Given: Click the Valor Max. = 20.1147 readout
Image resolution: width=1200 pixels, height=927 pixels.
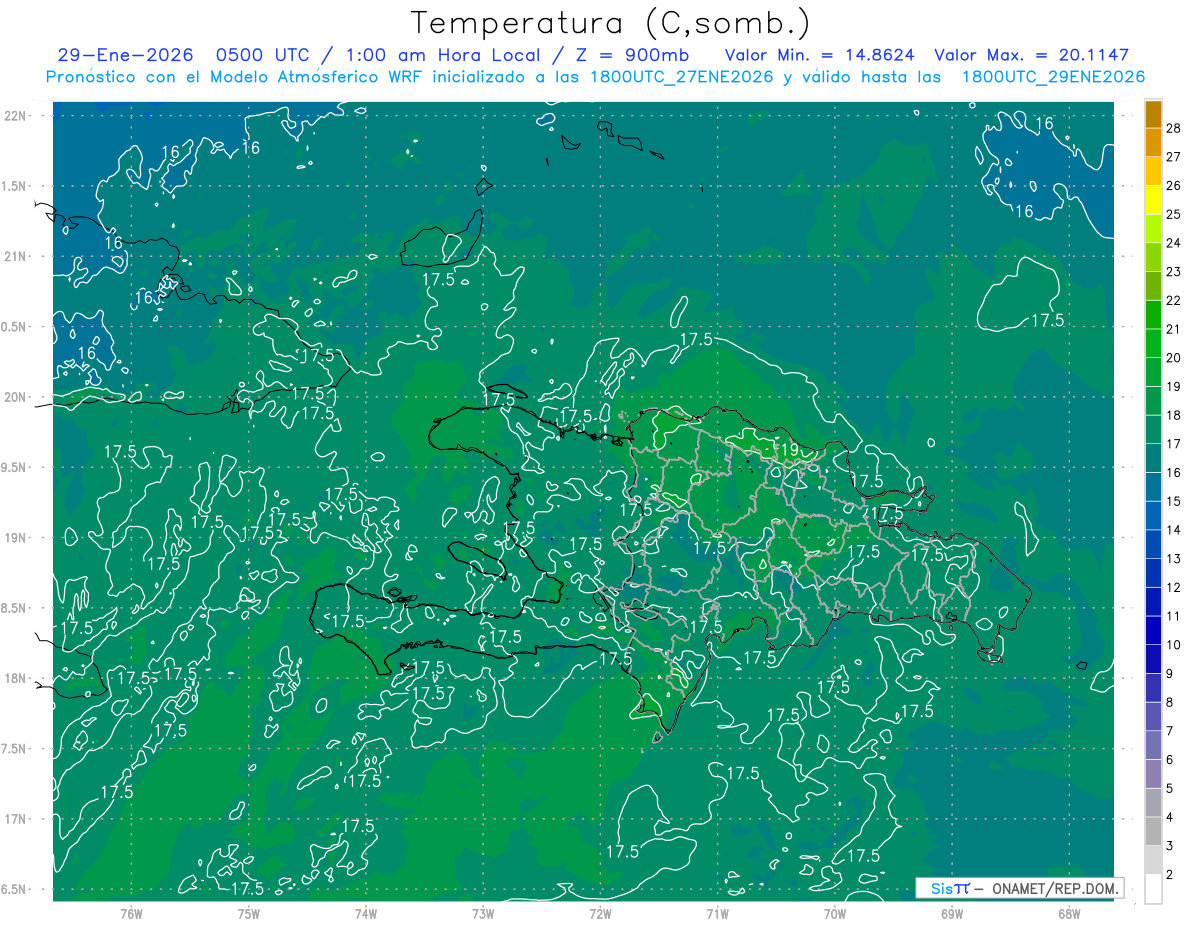Looking at the screenshot, I should pyautogui.click(x=1032, y=55).
